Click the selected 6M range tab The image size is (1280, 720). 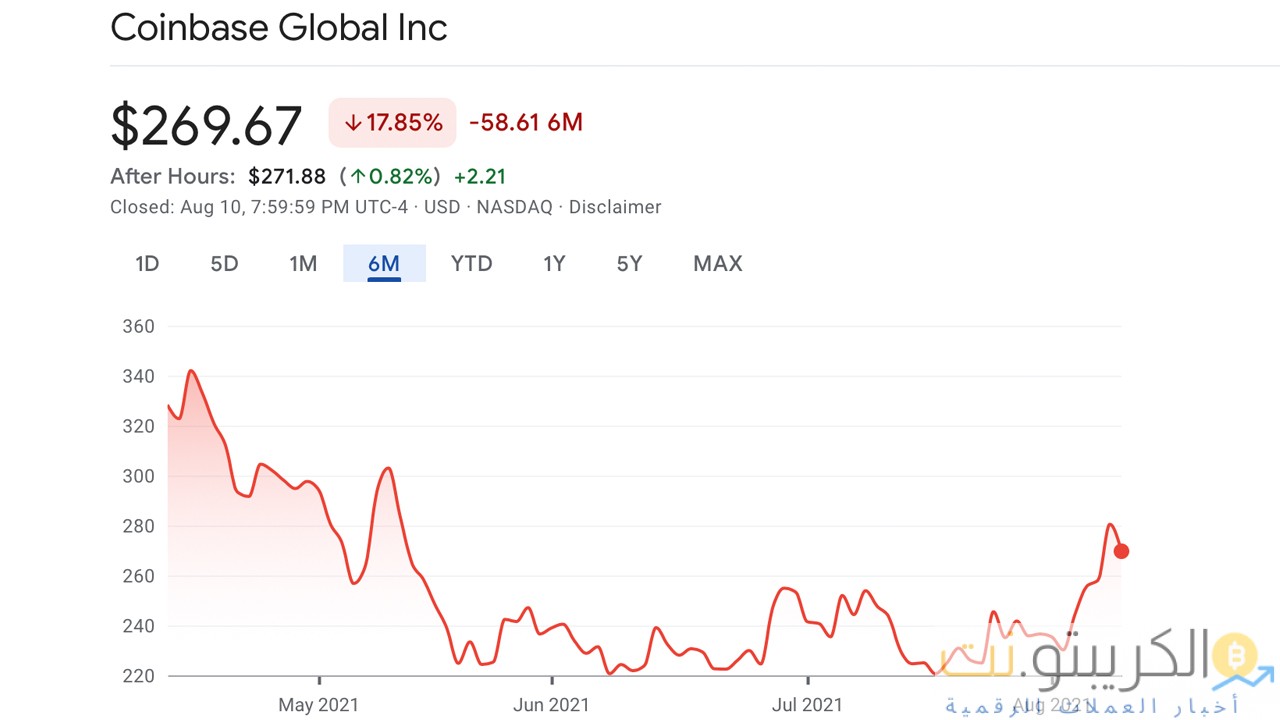pos(384,264)
